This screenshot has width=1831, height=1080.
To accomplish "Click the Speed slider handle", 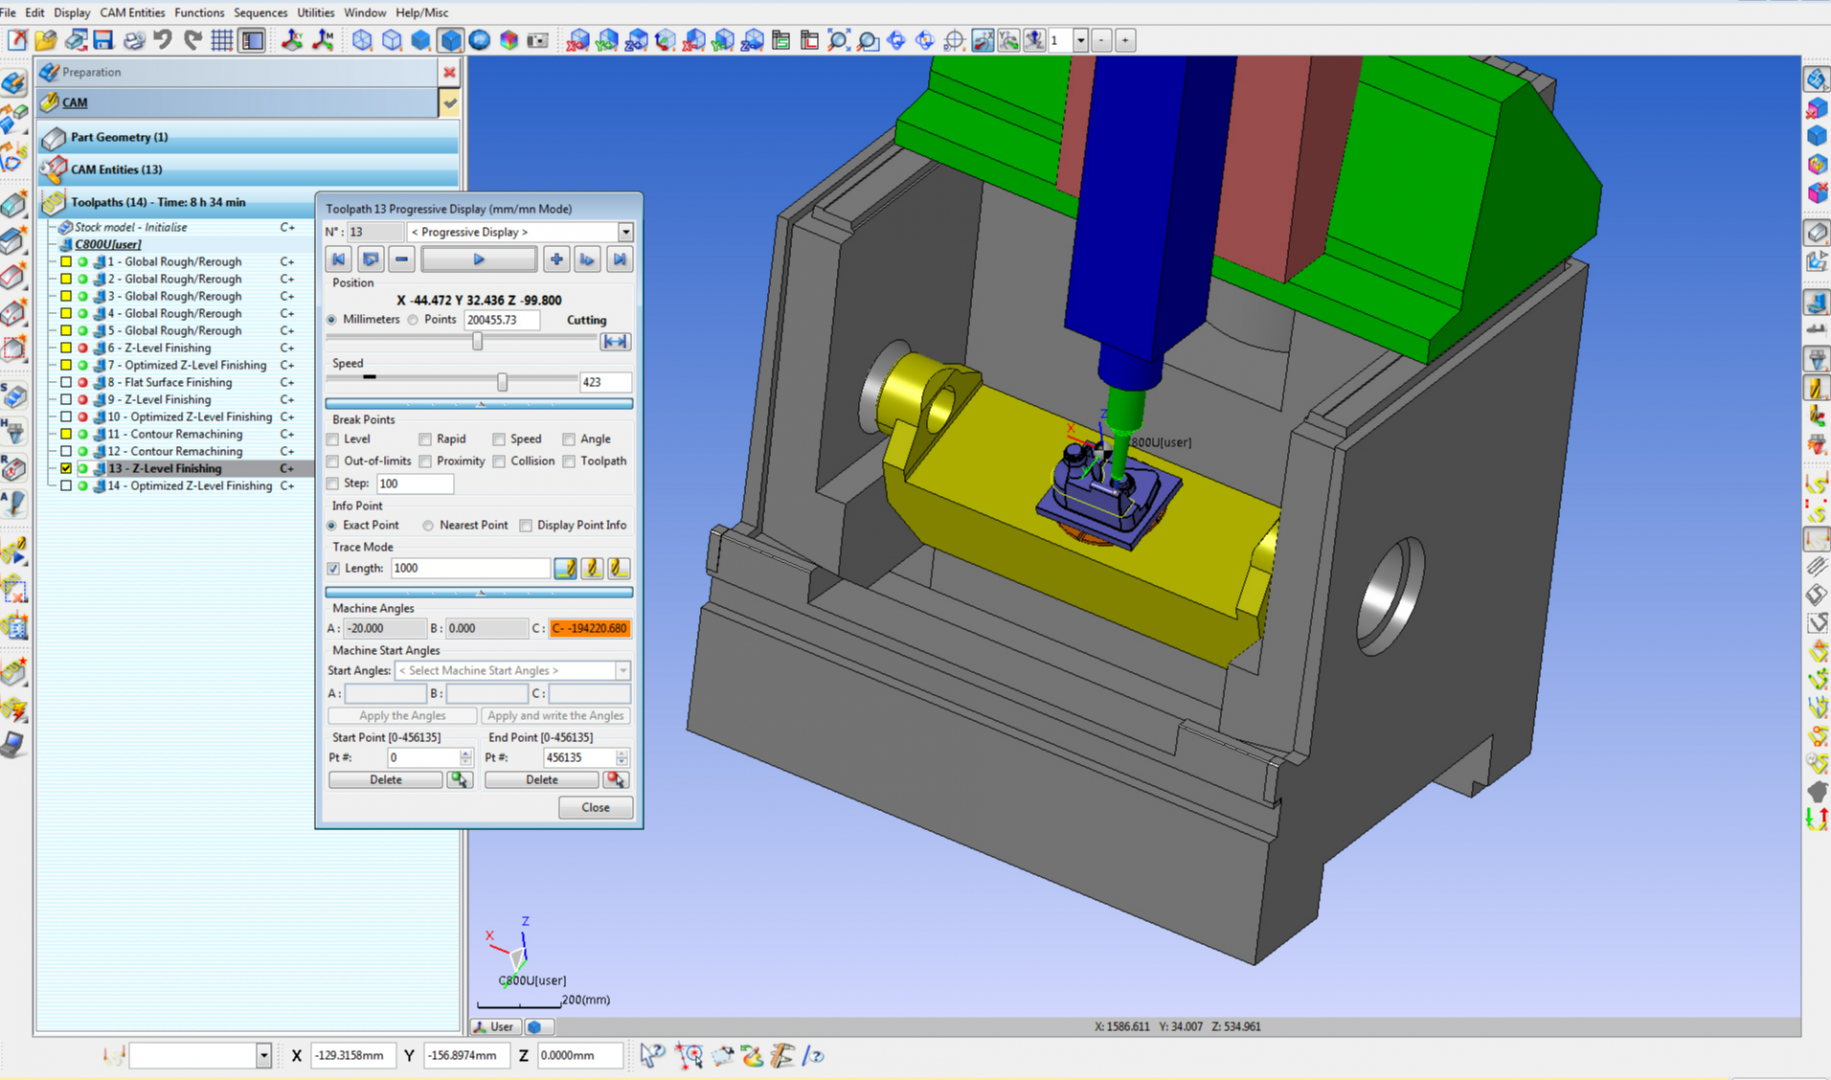I will [502, 382].
